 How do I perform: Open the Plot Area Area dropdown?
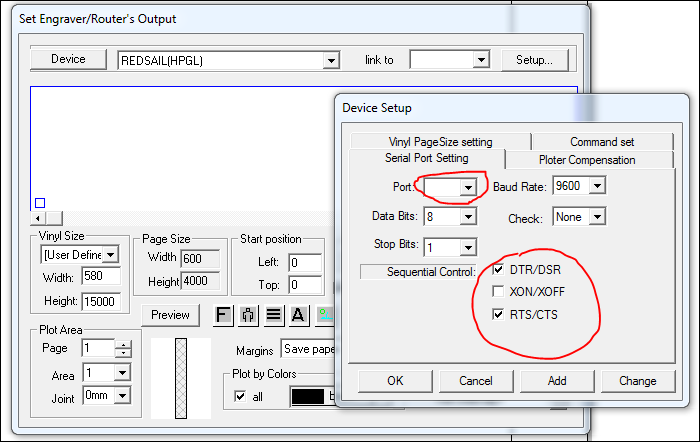pyautogui.click(x=122, y=372)
